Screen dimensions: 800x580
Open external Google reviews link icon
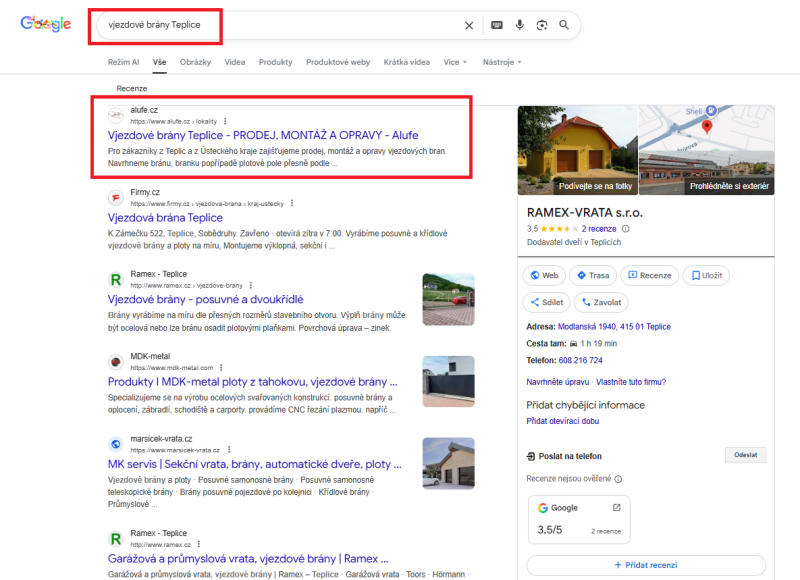click(x=616, y=508)
